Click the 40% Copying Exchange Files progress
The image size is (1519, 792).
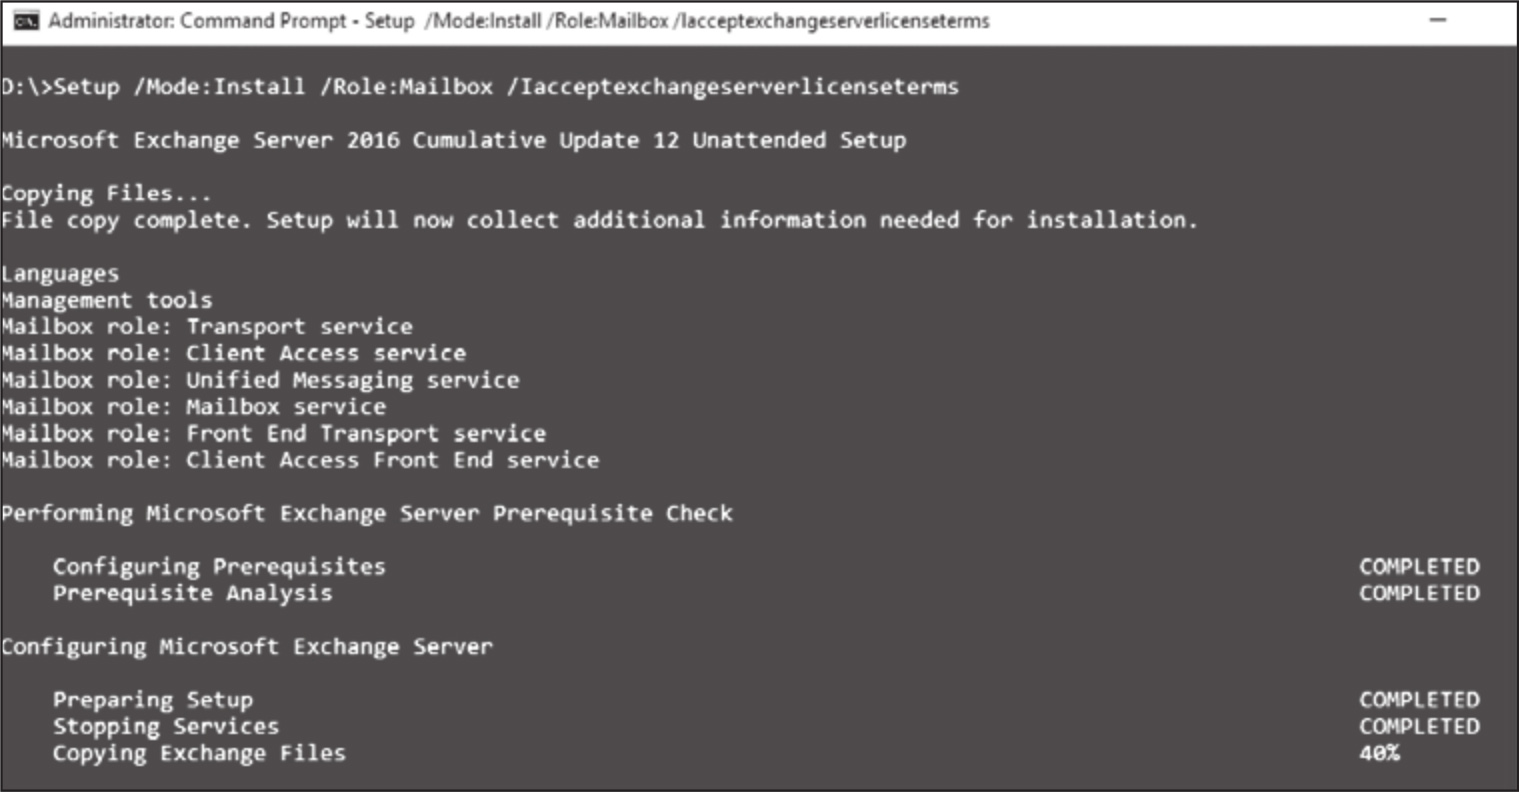coord(1379,754)
